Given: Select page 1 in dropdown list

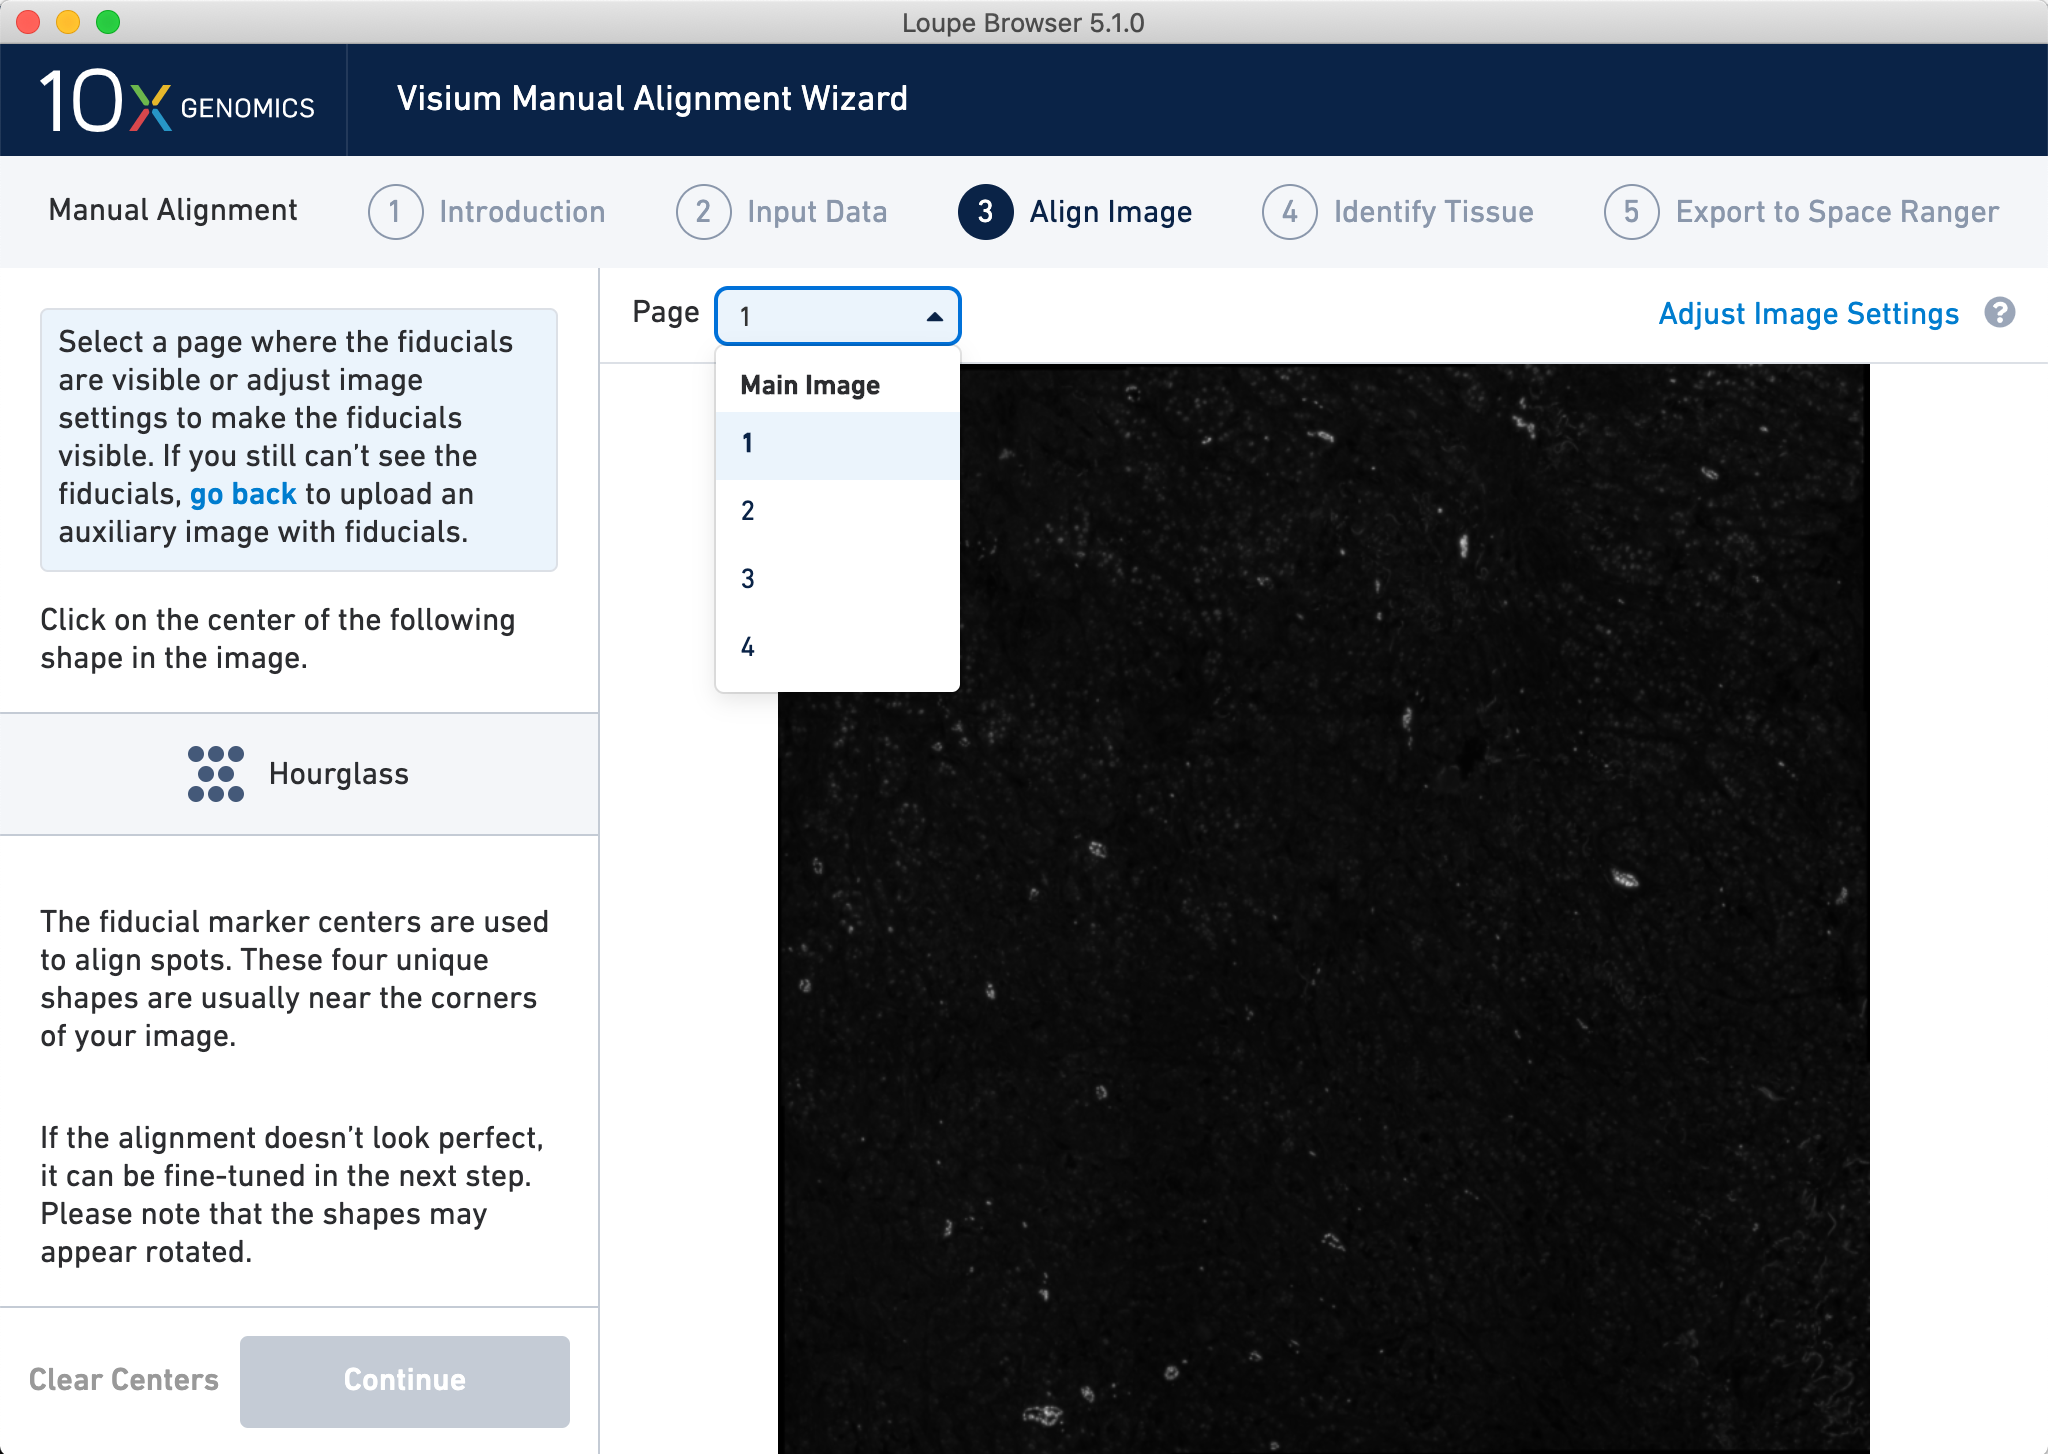Looking at the screenshot, I should tap(838, 444).
